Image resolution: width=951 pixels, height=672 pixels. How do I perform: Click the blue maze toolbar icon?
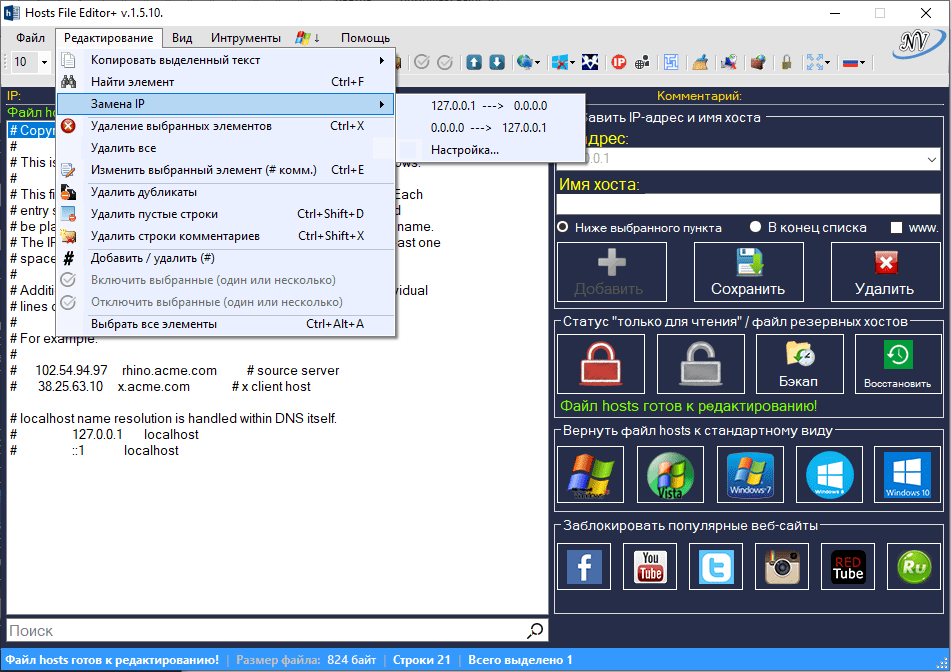pyautogui.click(x=671, y=62)
